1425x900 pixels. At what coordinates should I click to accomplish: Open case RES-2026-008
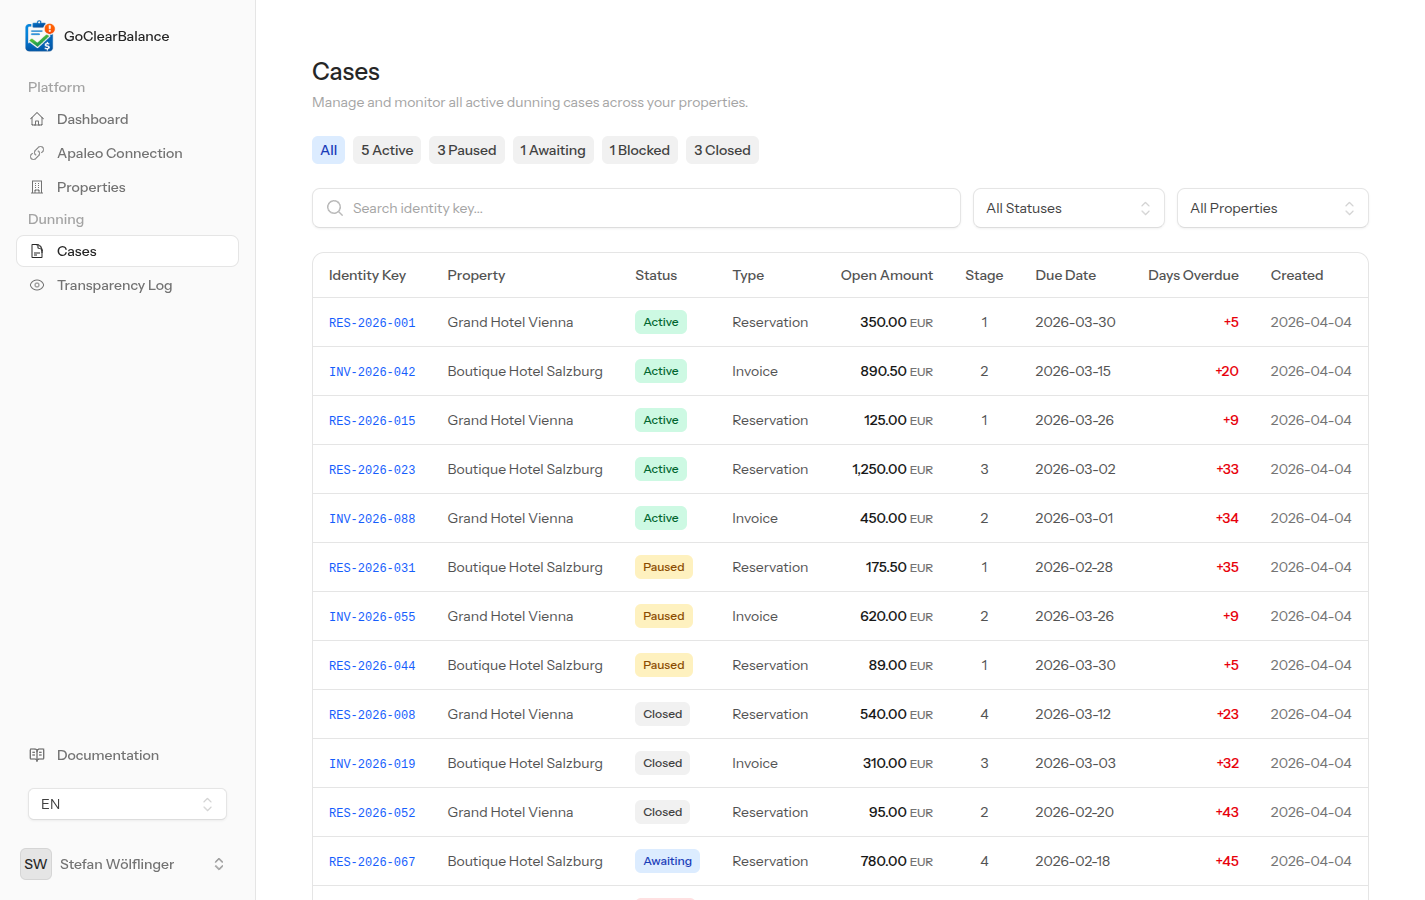[372, 715]
